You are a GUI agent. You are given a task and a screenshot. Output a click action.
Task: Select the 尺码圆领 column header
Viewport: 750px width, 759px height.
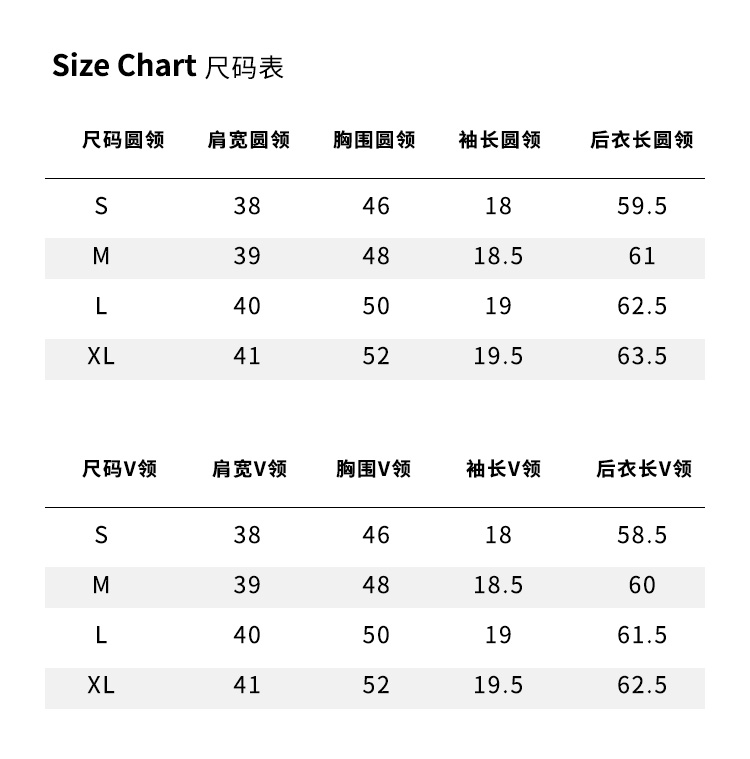[x=123, y=140]
